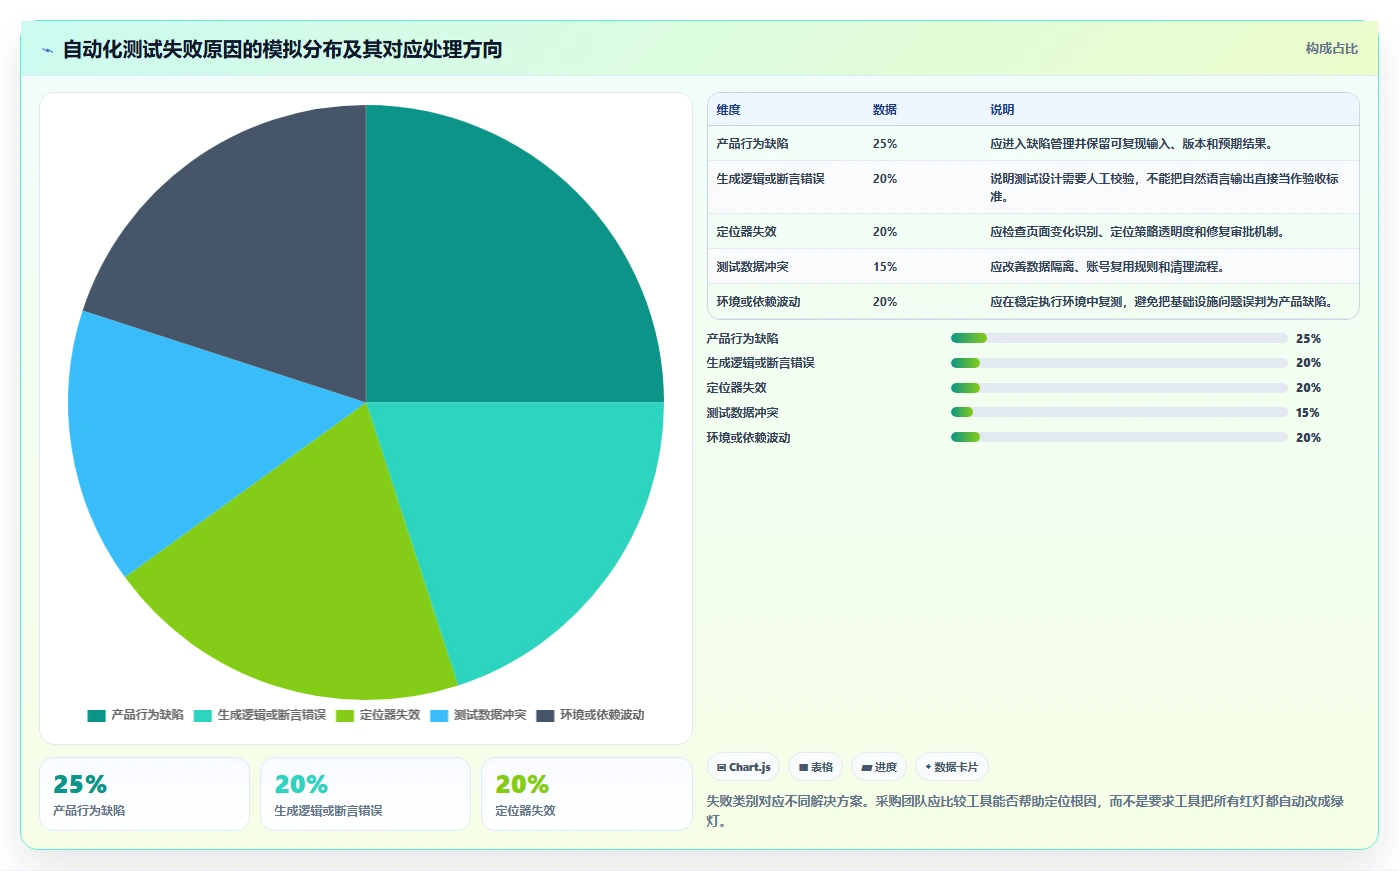
Task: Click the lightning icon beside the chart title
Action: coord(47,50)
